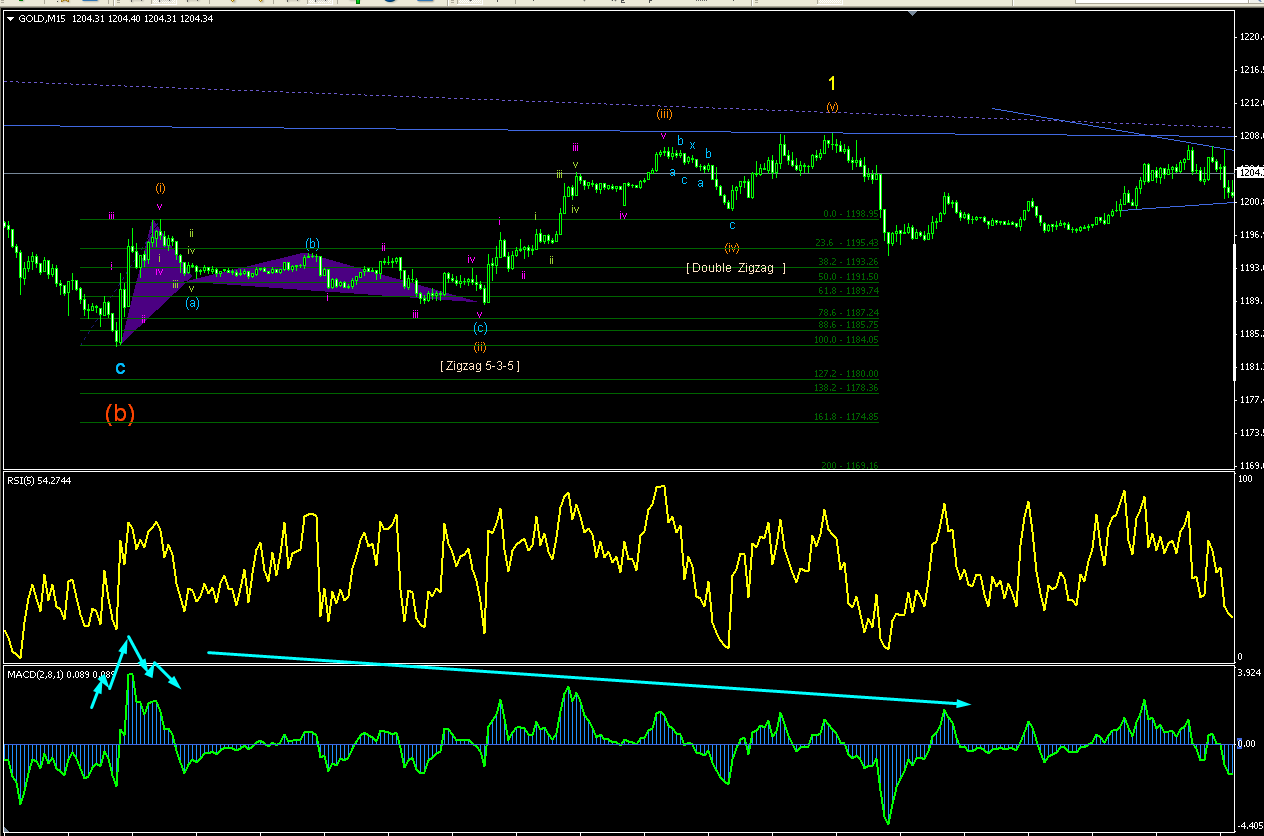The height and width of the screenshot is (836, 1264).
Task: Select the large blue c wave label
Action: click(120, 368)
